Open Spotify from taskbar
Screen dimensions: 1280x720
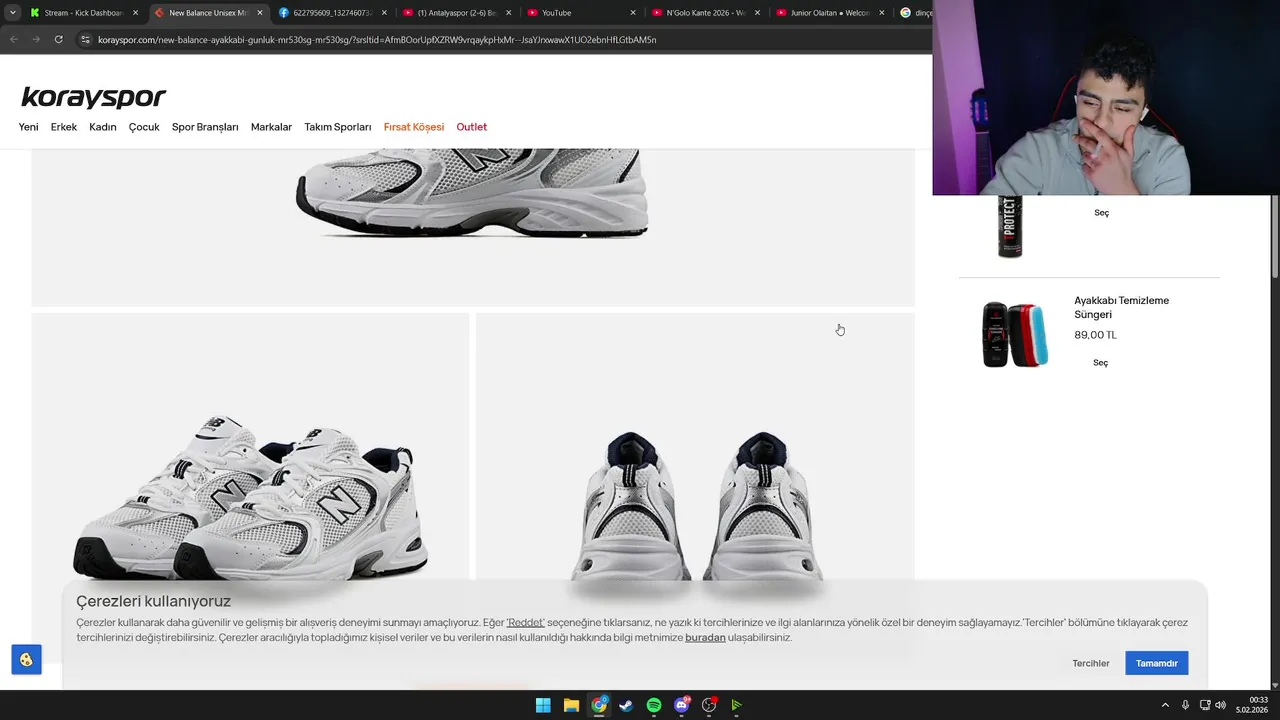654,705
